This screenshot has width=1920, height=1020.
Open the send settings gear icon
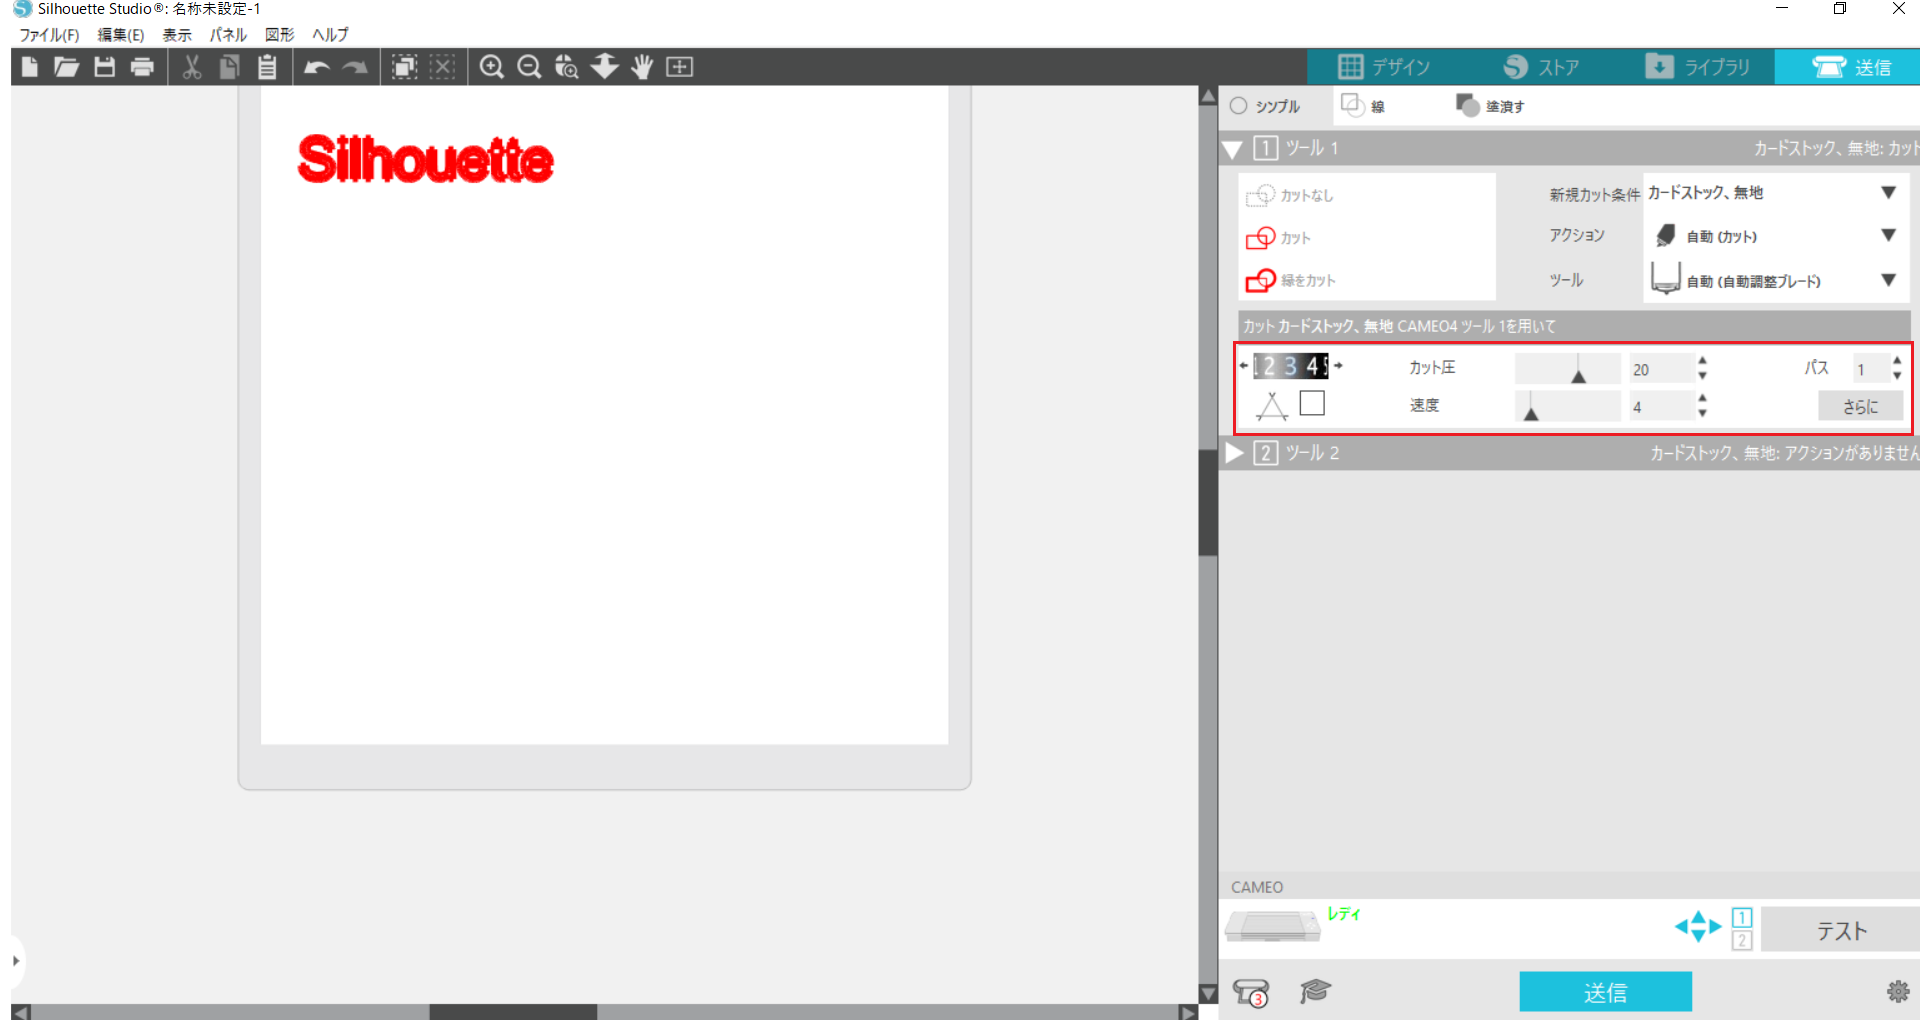coord(1898,991)
